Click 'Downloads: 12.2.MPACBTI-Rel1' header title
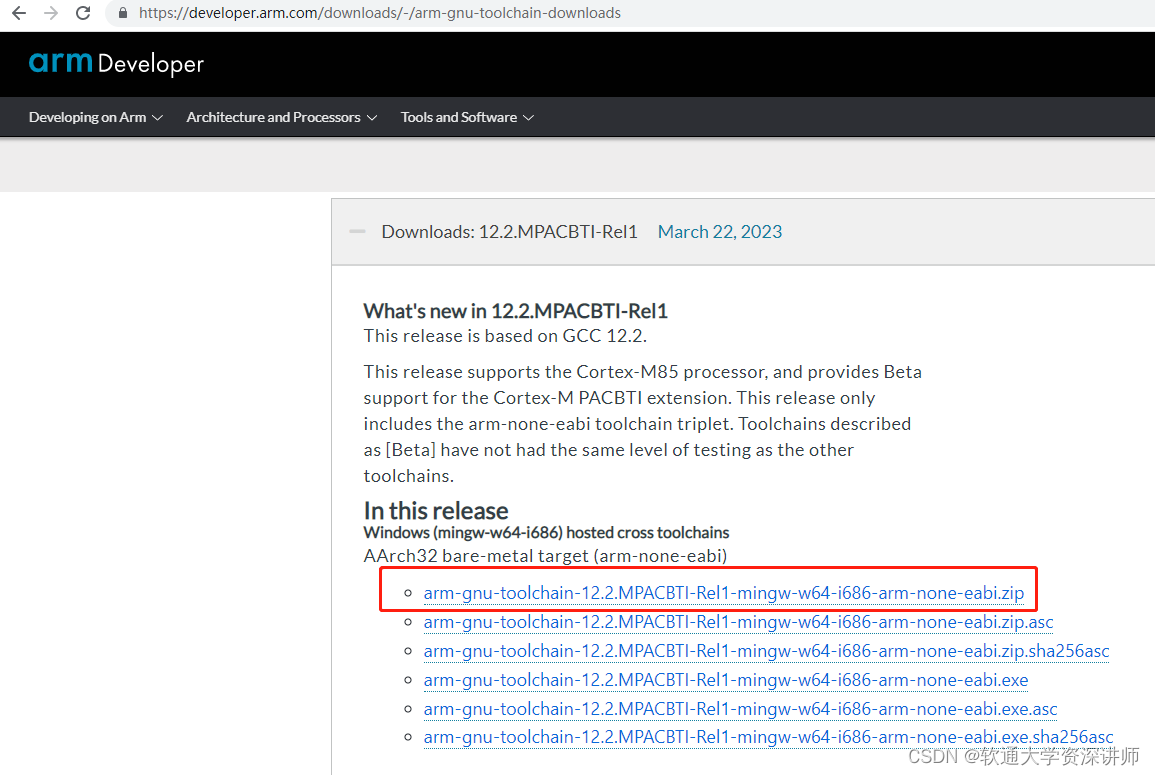 (509, 232)
